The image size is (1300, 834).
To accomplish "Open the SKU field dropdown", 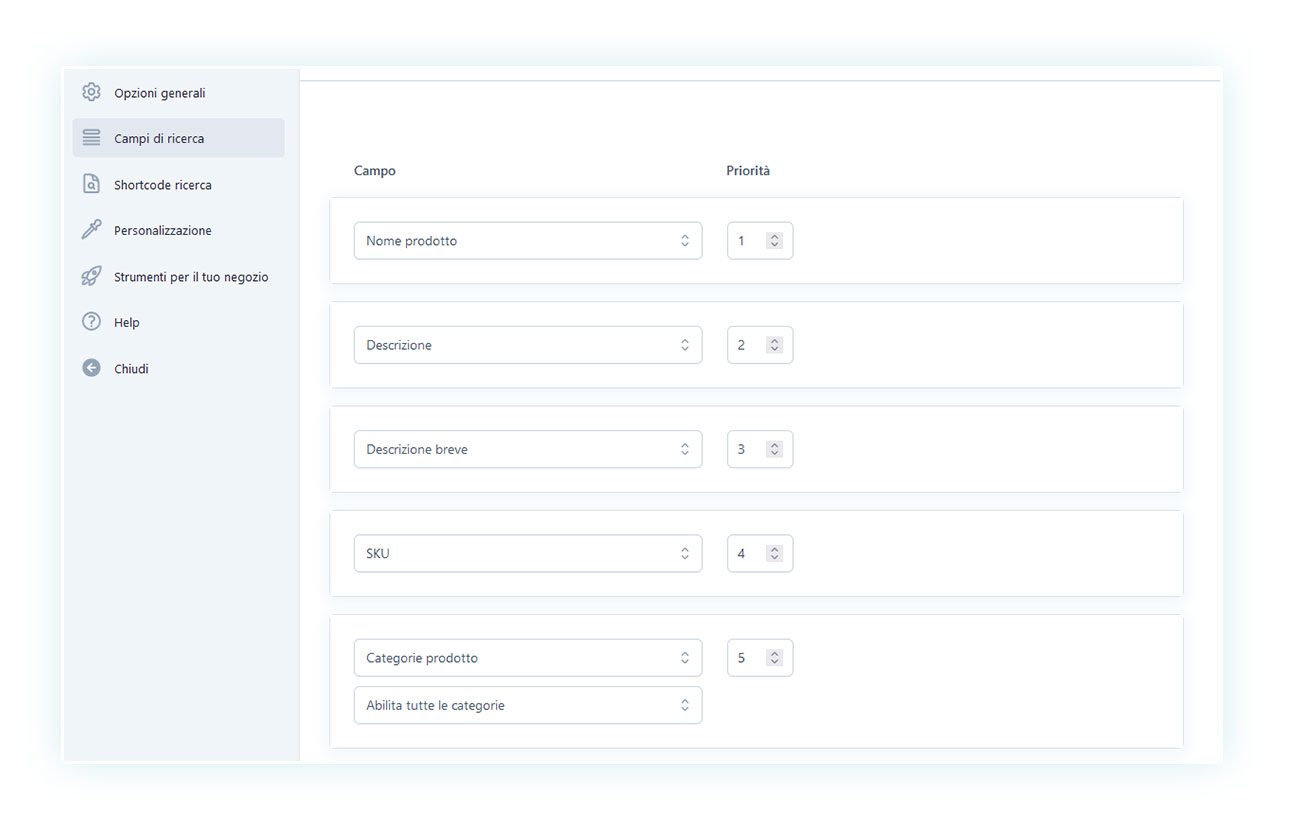I will pyautogui.click(x=528, y=553).
